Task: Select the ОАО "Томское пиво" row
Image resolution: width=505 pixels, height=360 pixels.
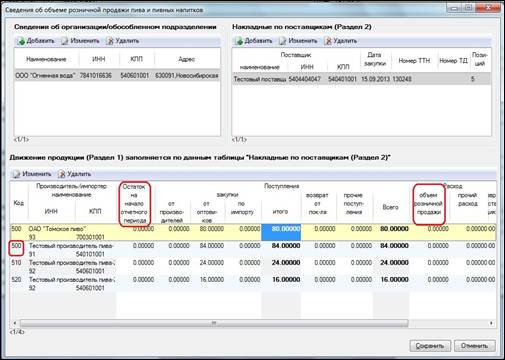Action: [x=253, y=232]
